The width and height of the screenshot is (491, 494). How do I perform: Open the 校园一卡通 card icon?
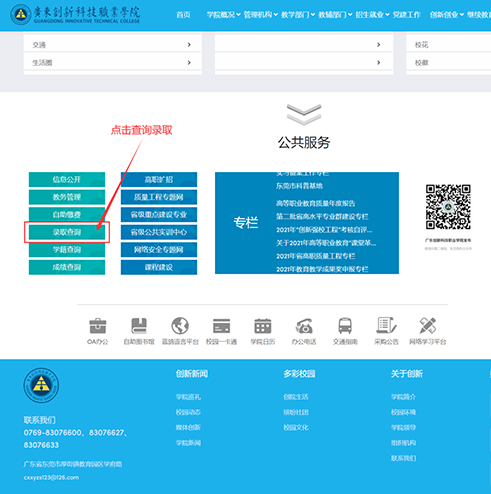click(x=221, y=326)
